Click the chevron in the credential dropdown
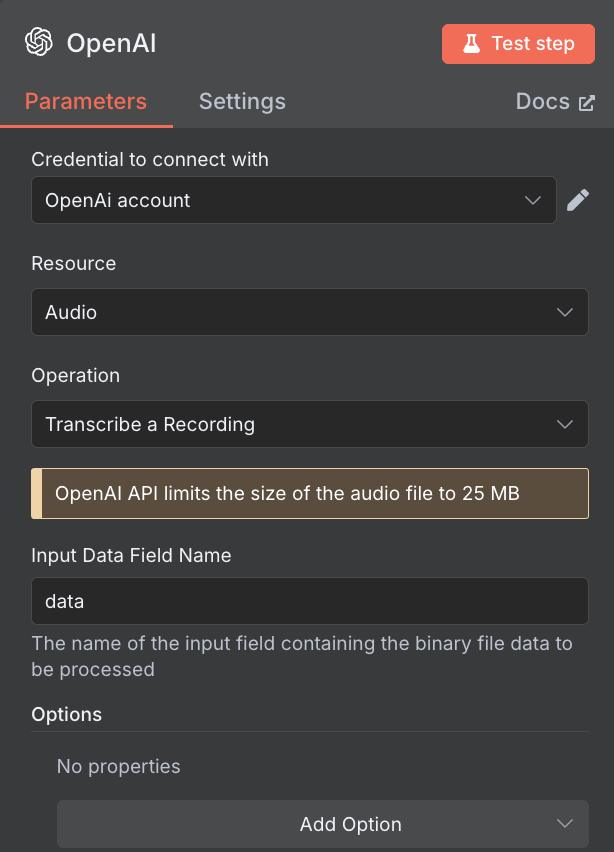This screenshot has width=614, height=852. (532, 200)
